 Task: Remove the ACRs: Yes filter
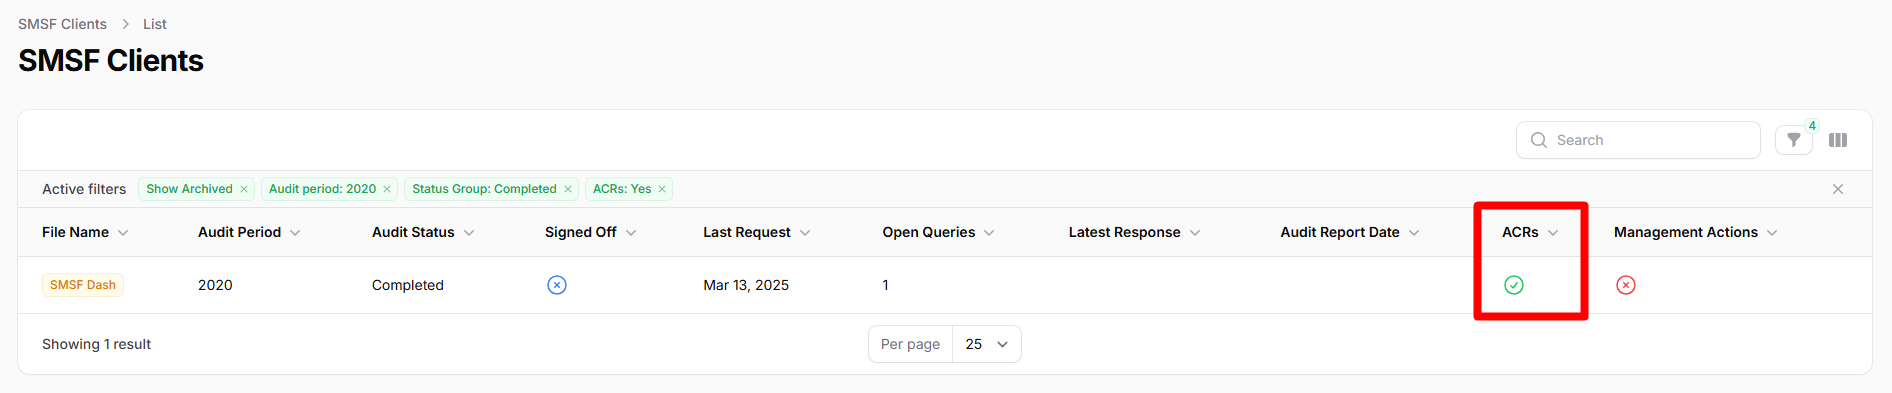click(662, 189)
